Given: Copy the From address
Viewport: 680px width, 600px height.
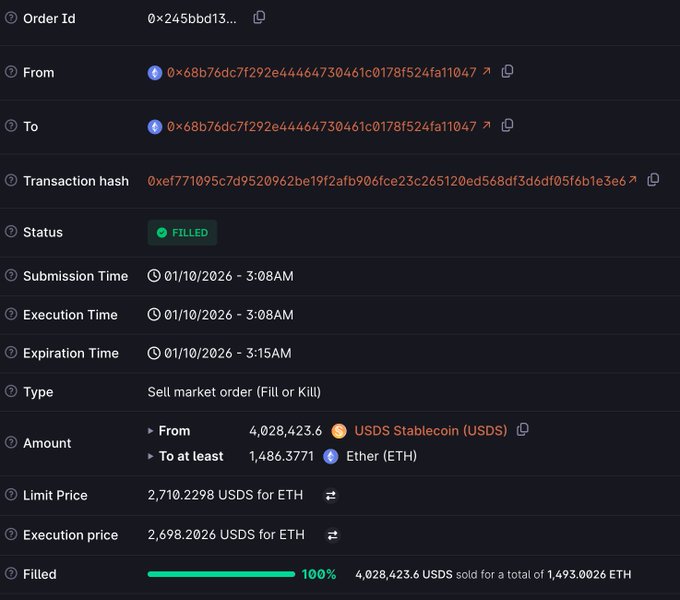Looking at the screenshot, I should point(507,72).
